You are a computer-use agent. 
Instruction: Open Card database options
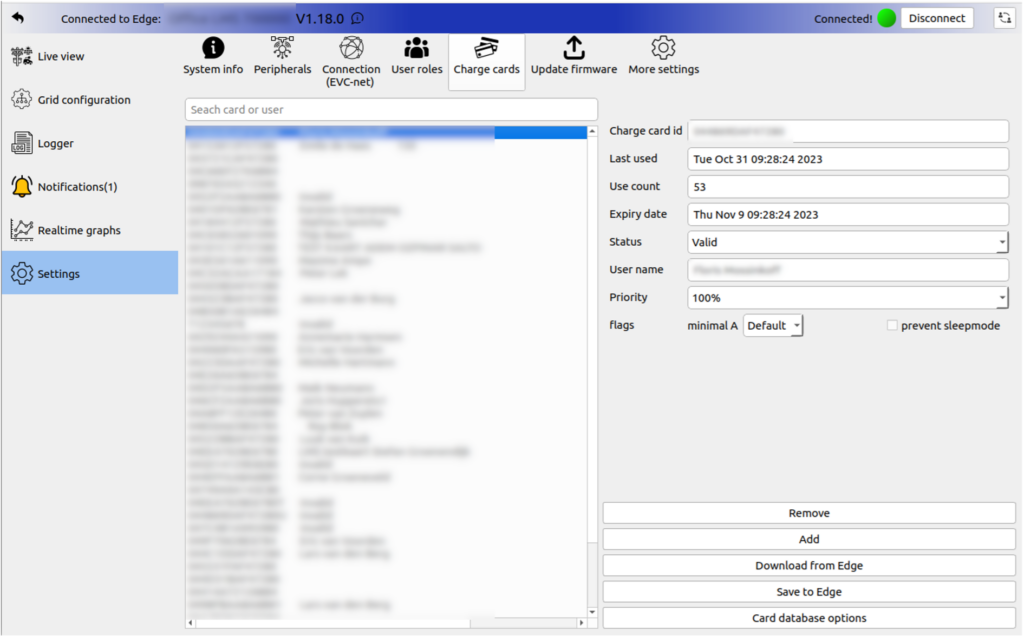(x=808, y=618)
